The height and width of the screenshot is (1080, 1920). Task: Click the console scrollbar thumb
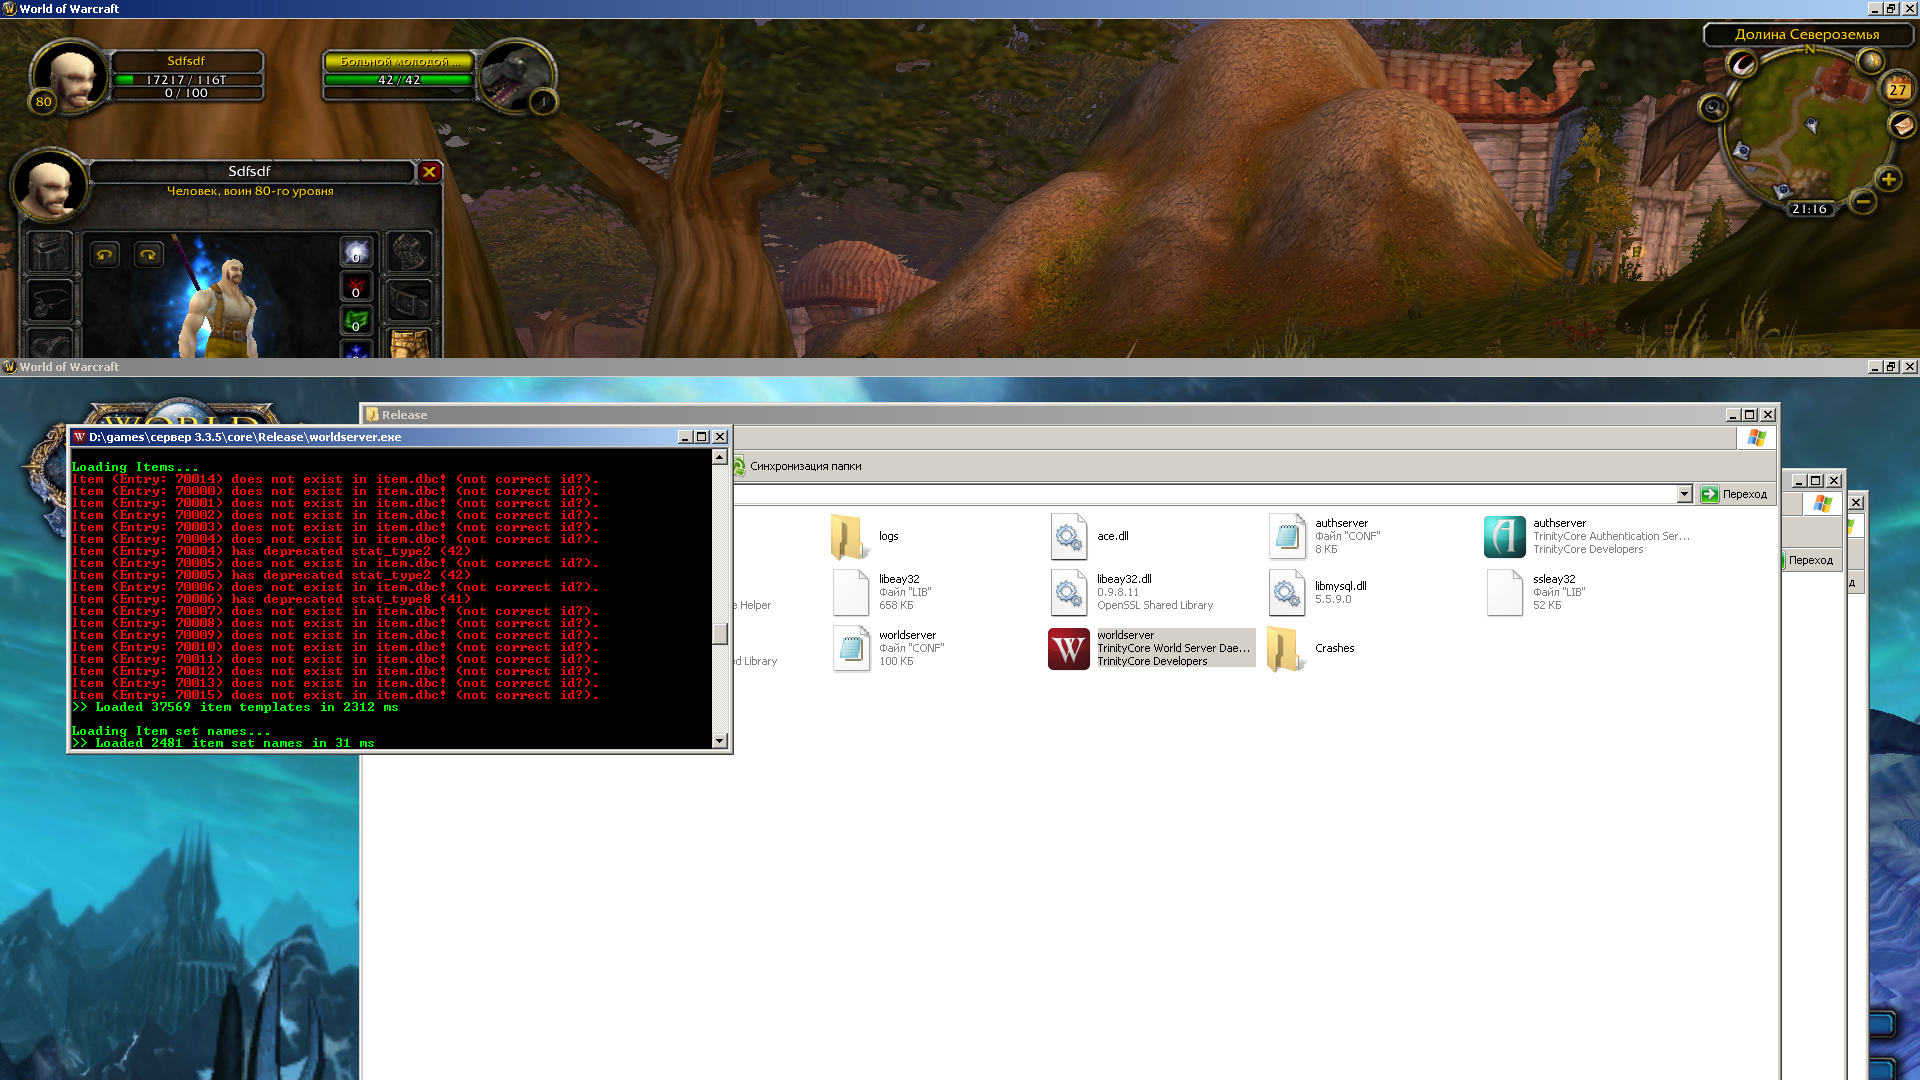click(719, 634)
